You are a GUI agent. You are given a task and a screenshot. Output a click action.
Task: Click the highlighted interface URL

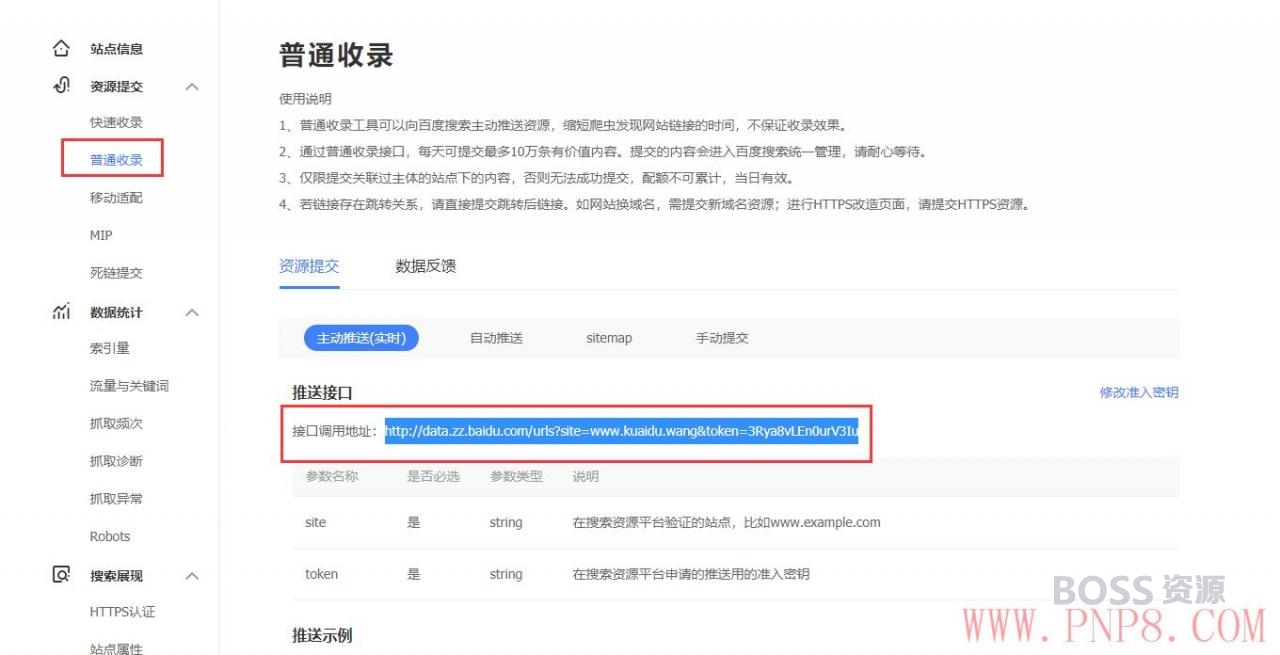point(621,432)
